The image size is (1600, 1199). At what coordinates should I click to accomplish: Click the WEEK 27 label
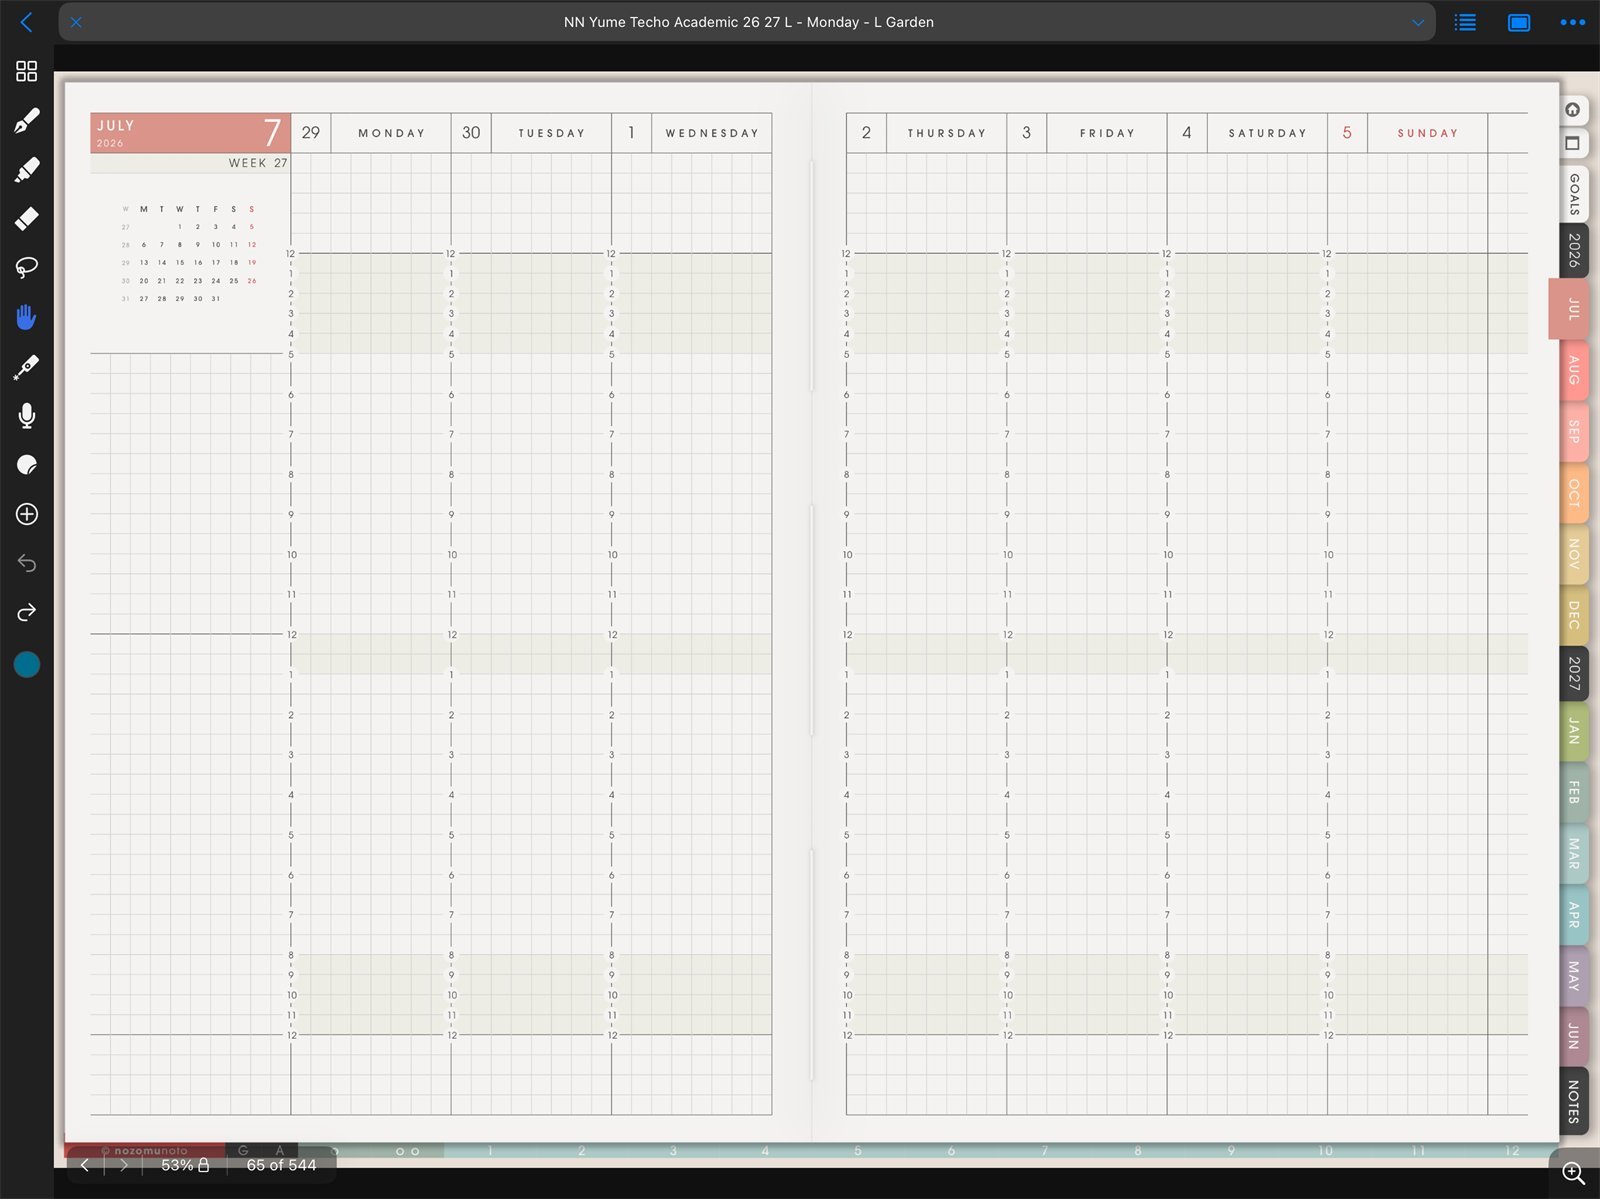click(258, 163)
